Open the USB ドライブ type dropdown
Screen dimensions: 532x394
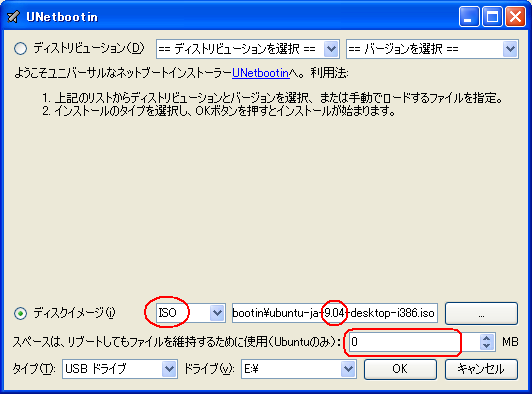click(x=119, y=369)
